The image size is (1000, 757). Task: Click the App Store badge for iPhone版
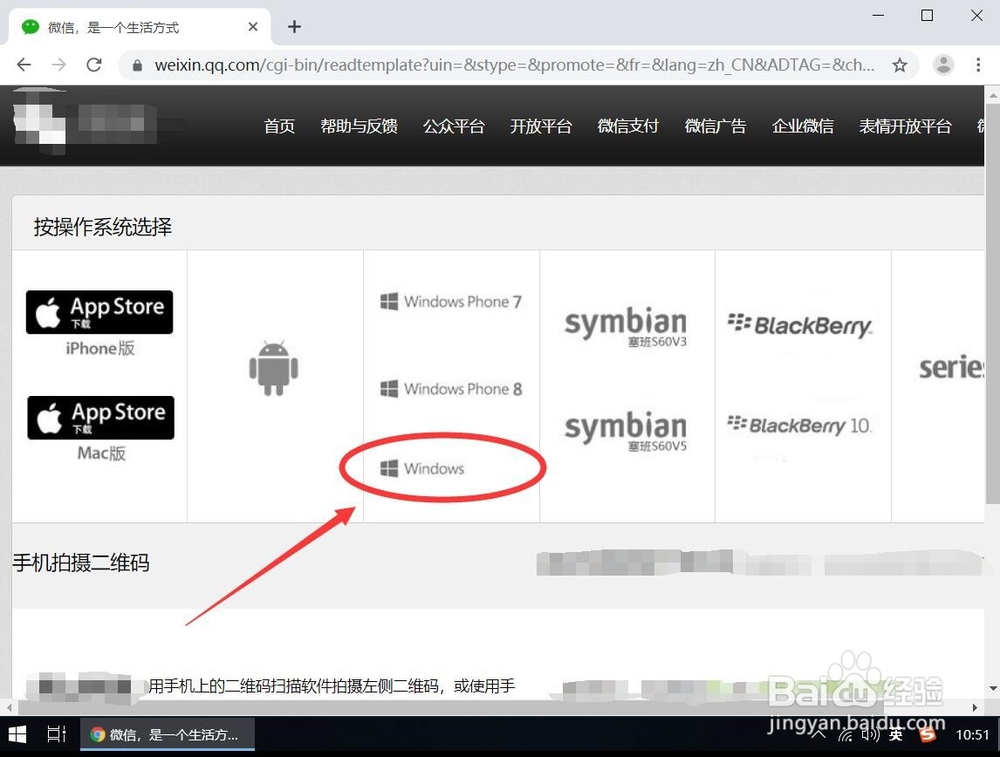tap(99, 312)
